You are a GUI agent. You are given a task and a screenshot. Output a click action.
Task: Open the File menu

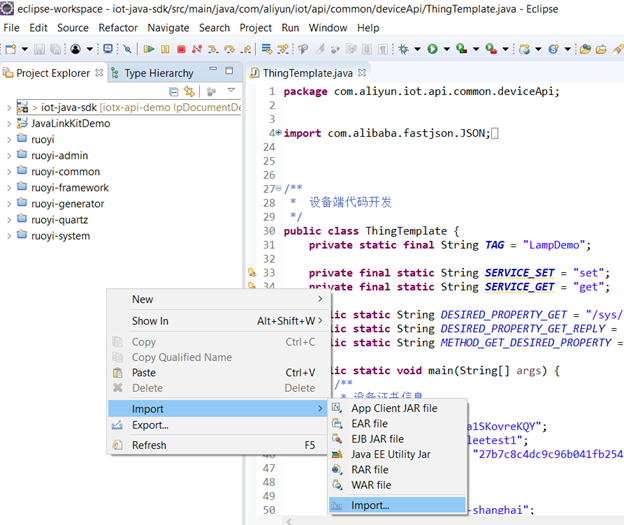point(11,28)
